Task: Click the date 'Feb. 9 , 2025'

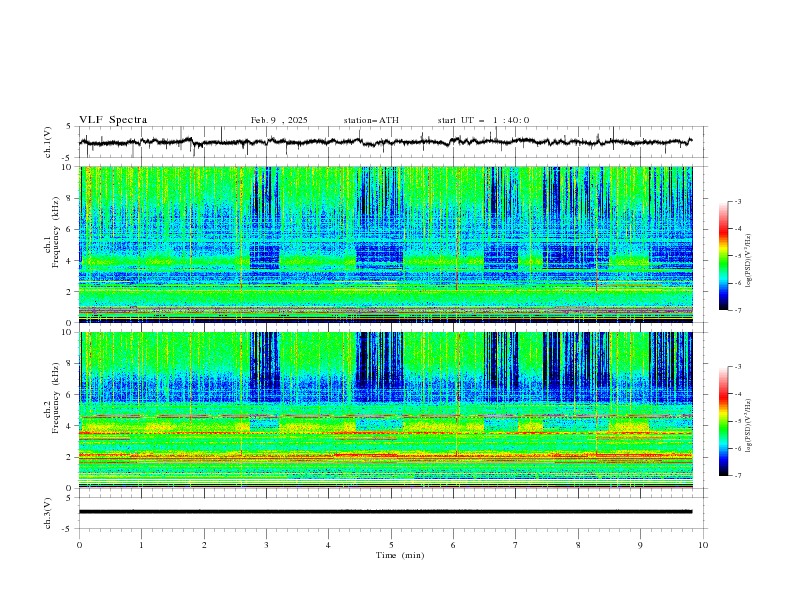Action: pyautogui.click(x=279, y=120)
